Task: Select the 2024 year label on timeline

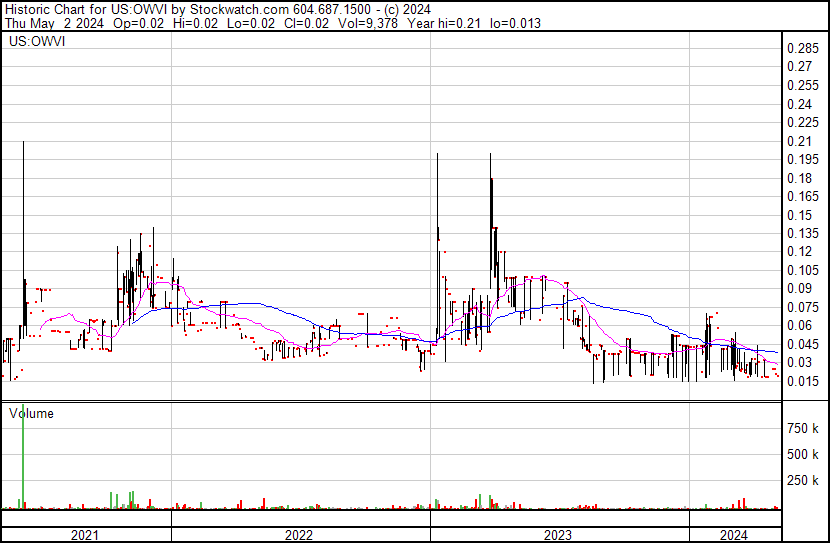Action: pos(734,535)
